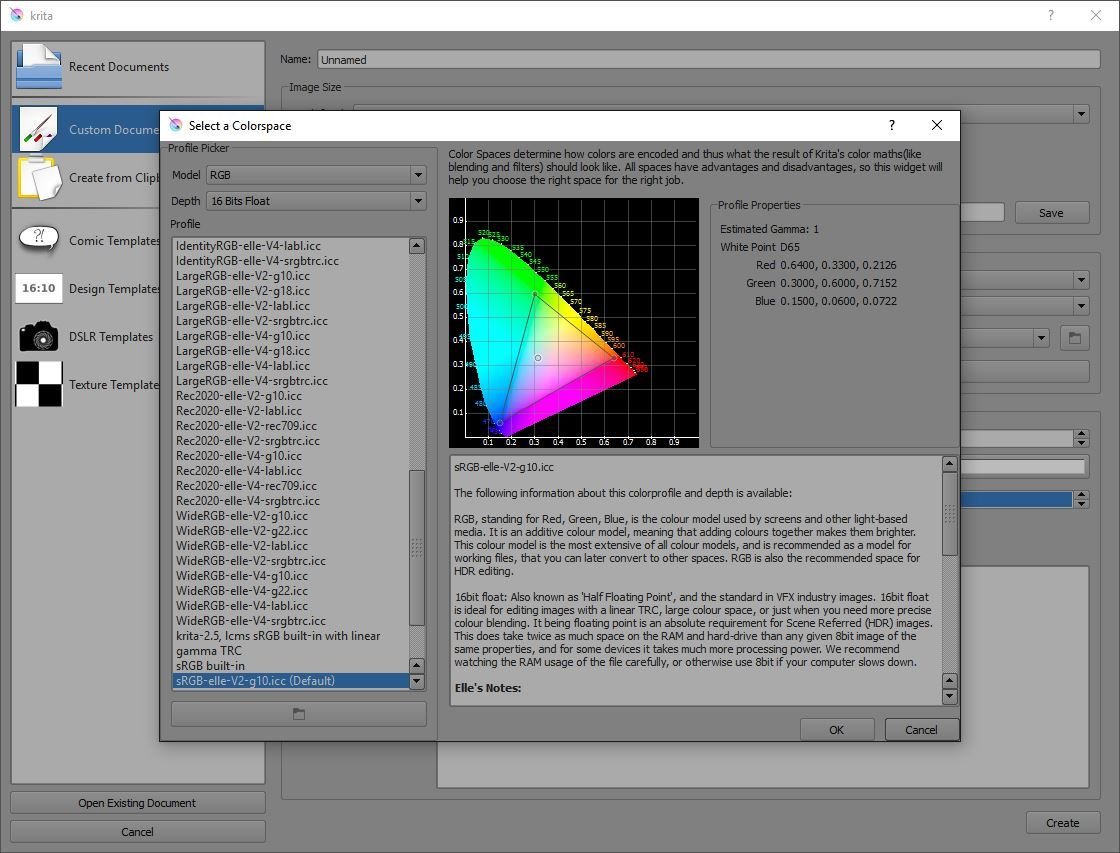Select sRGB built-in profile
1120x853 pixels.
pos(291,666)
